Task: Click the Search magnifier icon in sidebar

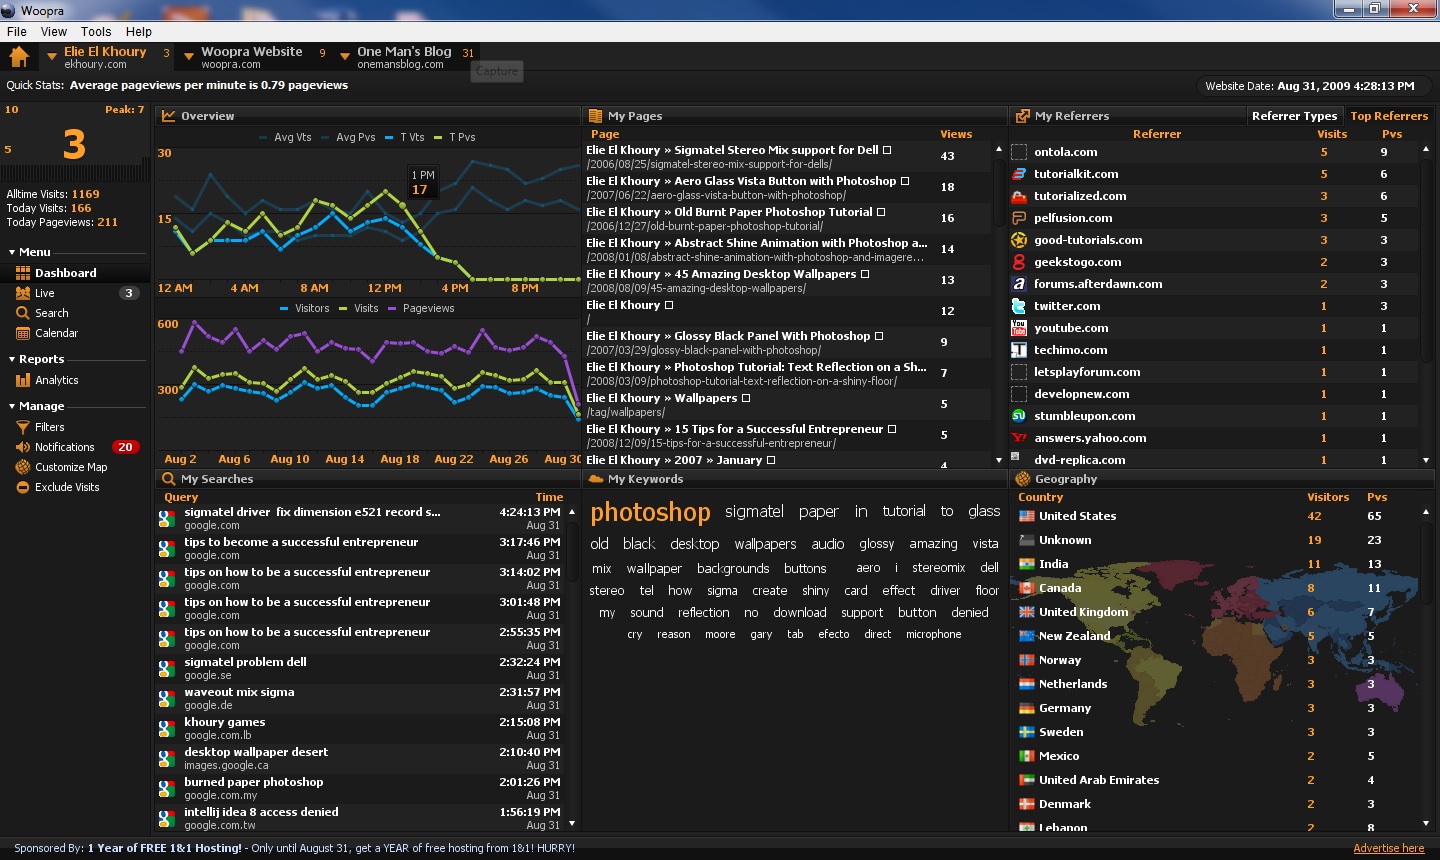Action: [23, 313]
